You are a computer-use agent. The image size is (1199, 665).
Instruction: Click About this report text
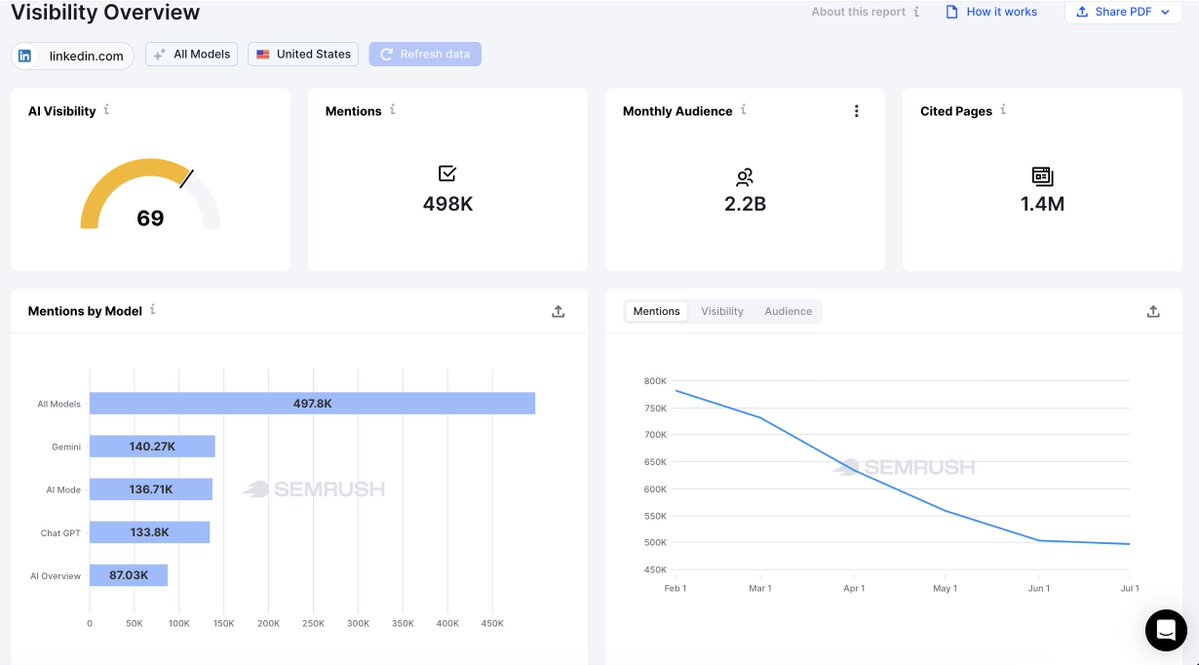coord(858,11)
